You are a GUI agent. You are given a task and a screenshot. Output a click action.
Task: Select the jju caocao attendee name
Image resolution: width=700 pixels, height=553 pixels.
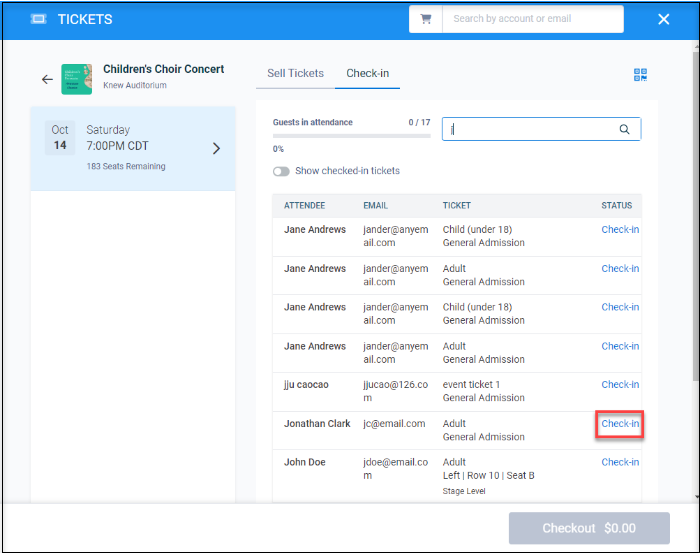tap(306, 385)
